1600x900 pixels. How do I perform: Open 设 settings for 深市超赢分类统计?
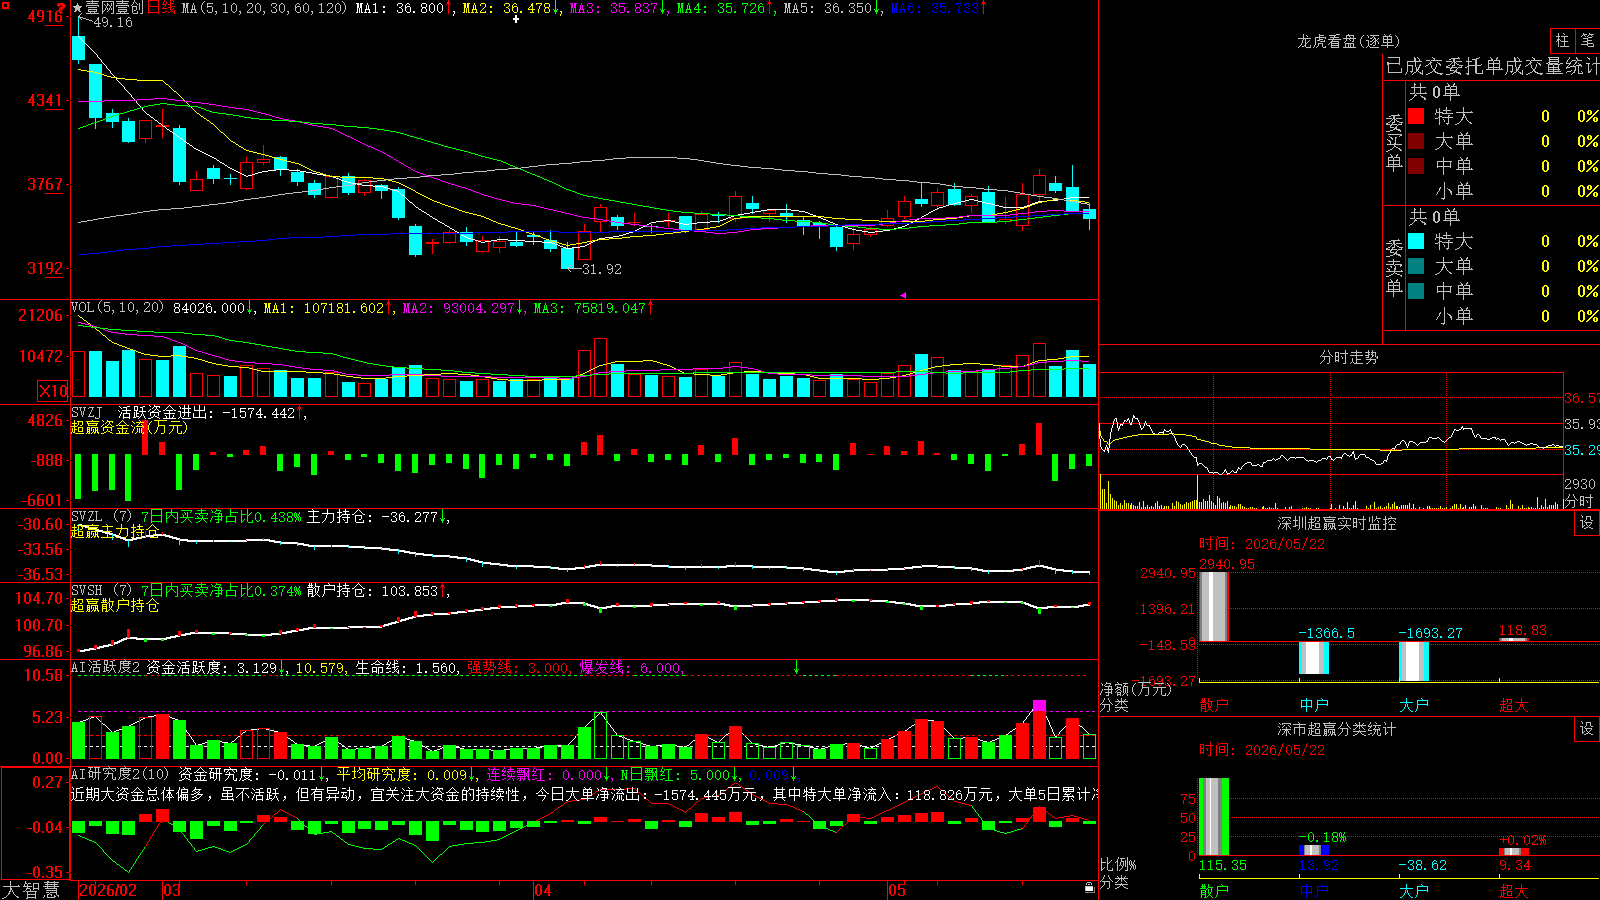(1587, 729)
